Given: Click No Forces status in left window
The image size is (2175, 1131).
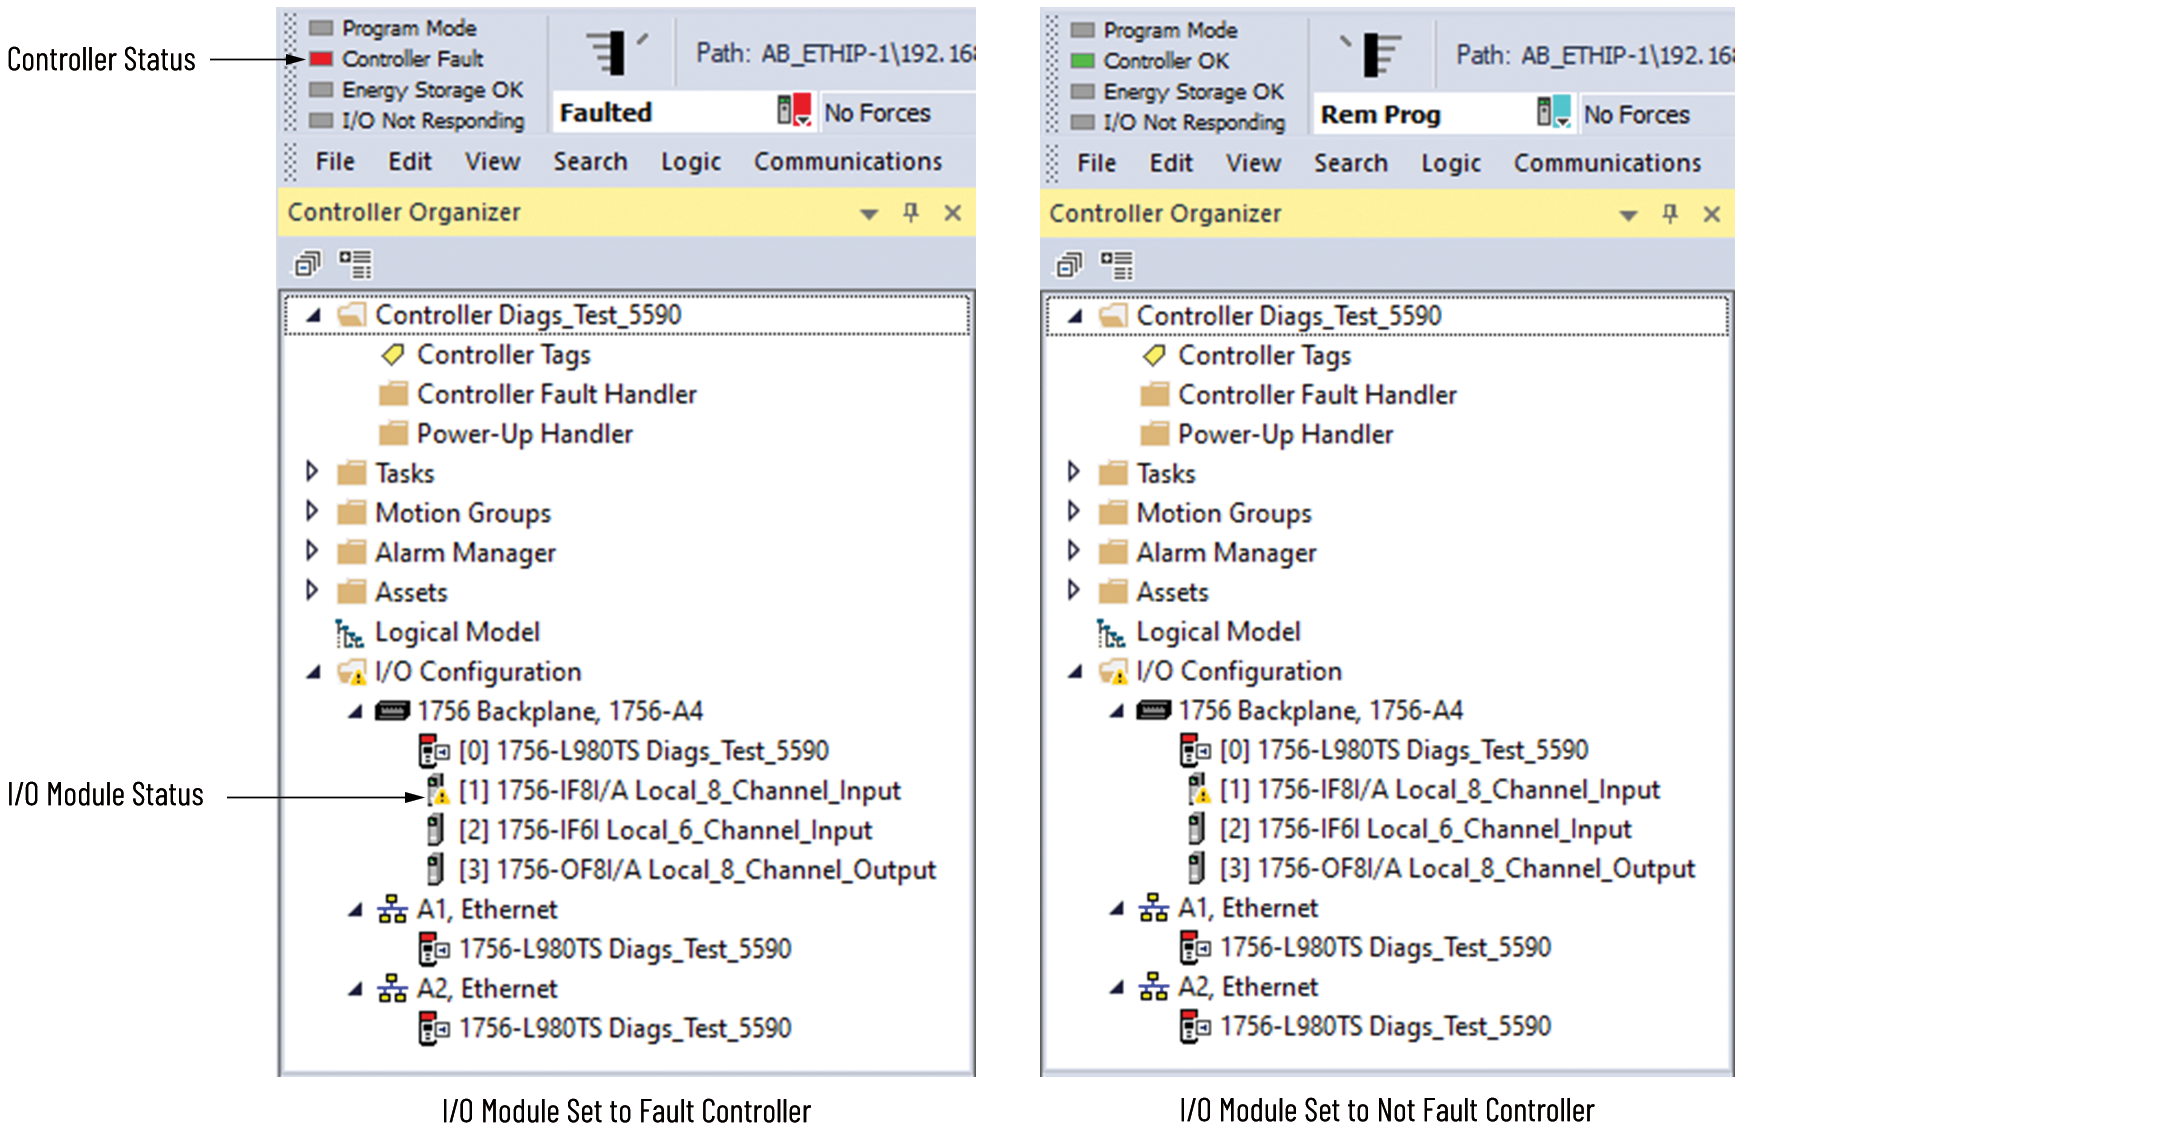Looking at the screenshot, I should pyautogui.click(x=877, y=113).
